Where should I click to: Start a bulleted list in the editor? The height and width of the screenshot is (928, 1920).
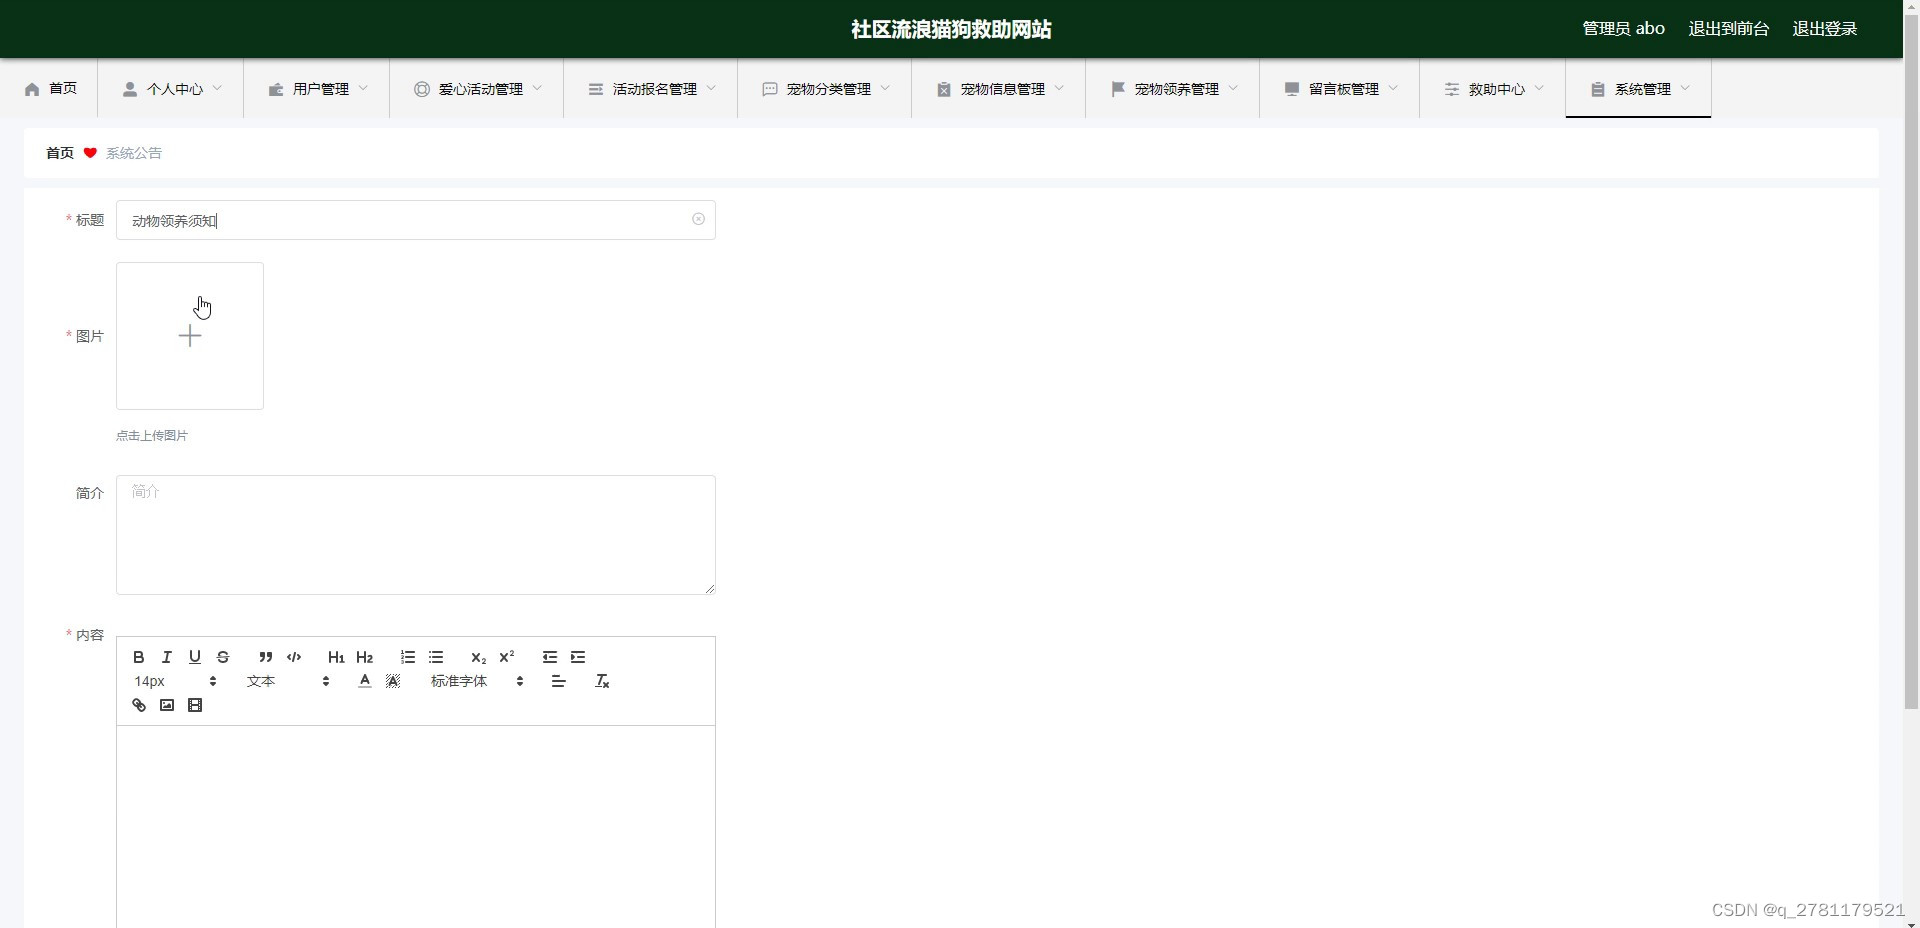pos(436,657)
